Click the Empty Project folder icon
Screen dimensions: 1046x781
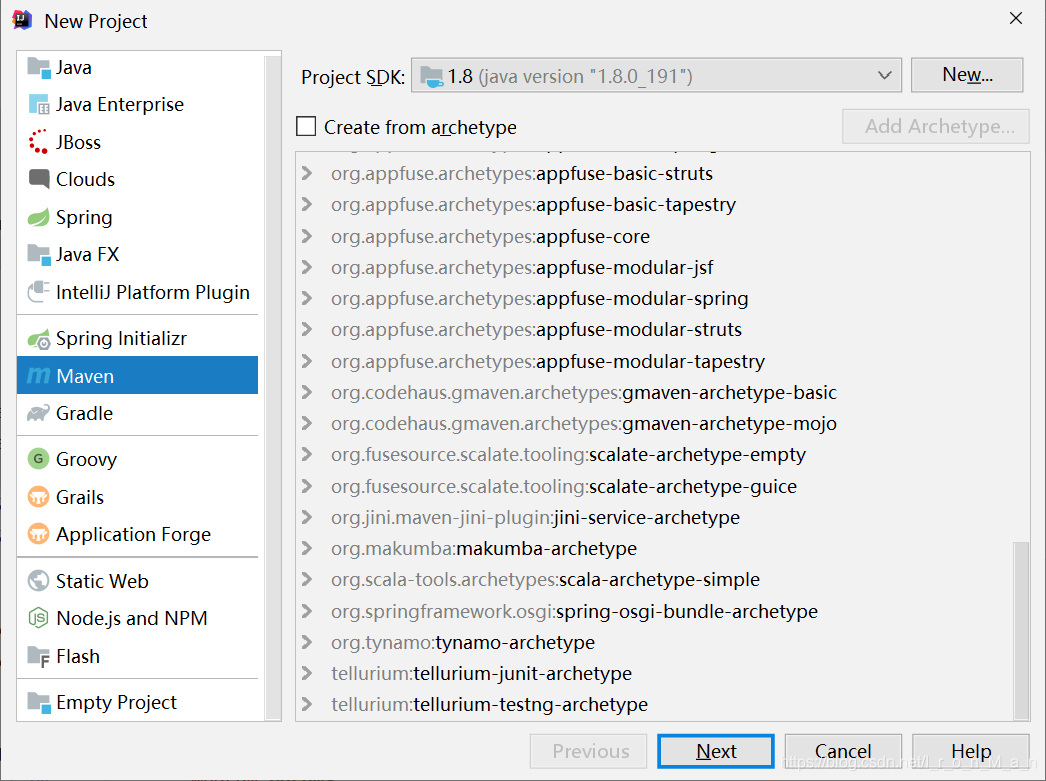(39, 702)
